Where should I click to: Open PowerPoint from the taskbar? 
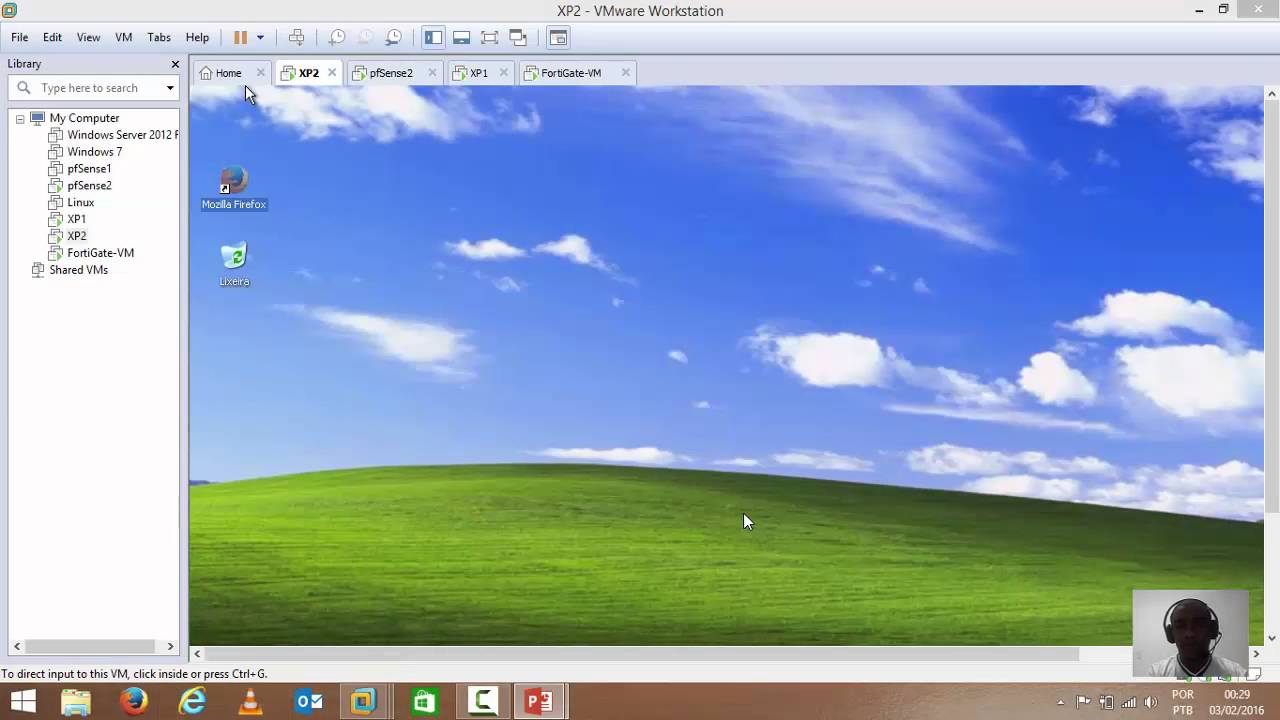pyautogui.click(x=540, y=702)
